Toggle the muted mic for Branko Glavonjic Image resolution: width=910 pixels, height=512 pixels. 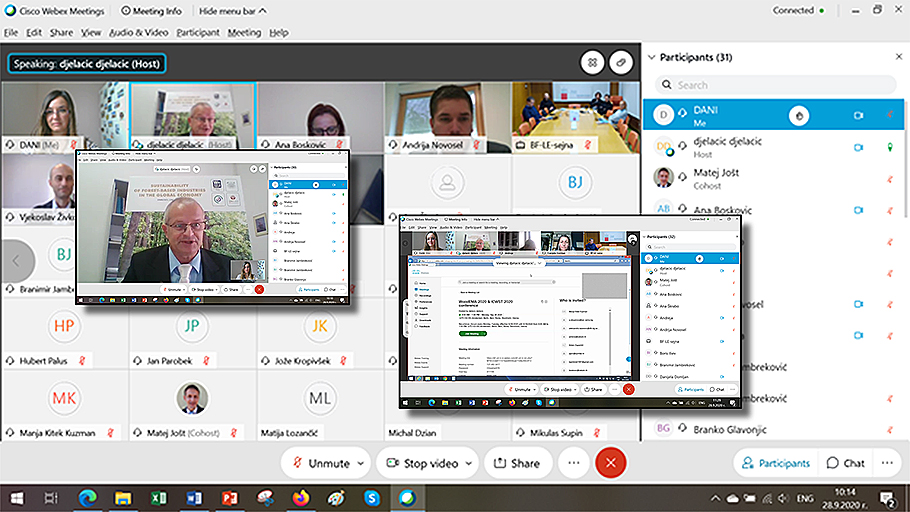(890, 430)
